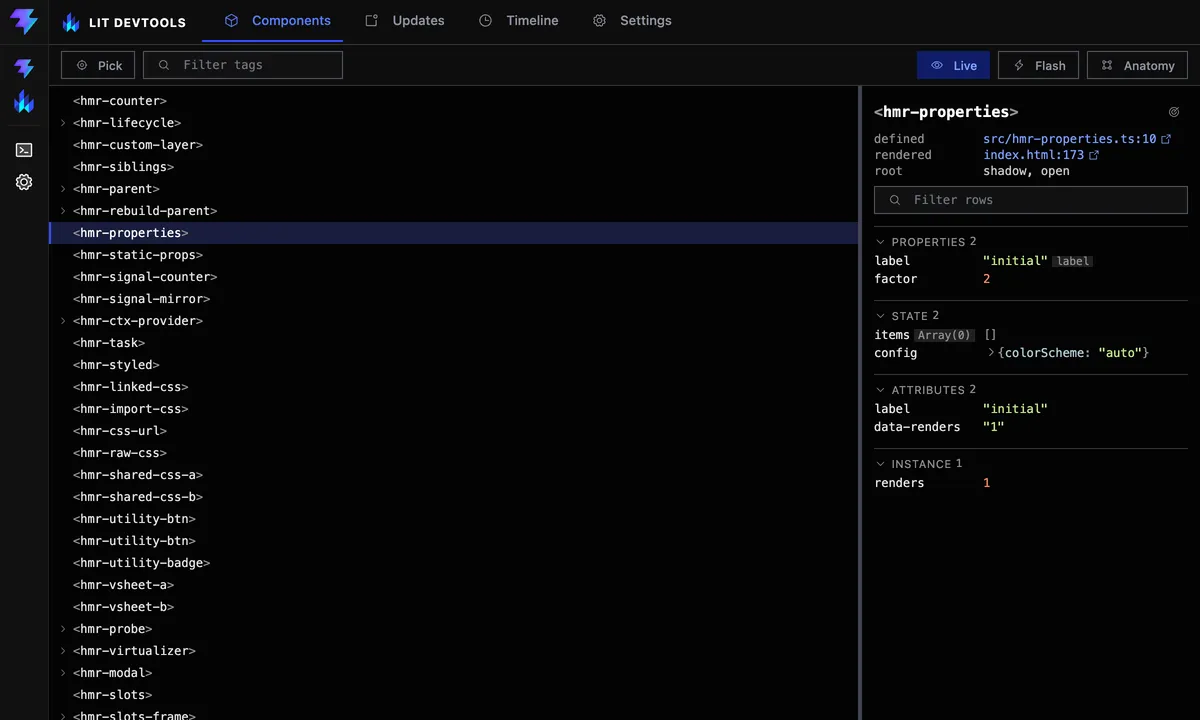Click the magnifier icon in Filter rows box
Image resolution: width=1200 pixels, height=720 pixels.
(x=895, y=200)
